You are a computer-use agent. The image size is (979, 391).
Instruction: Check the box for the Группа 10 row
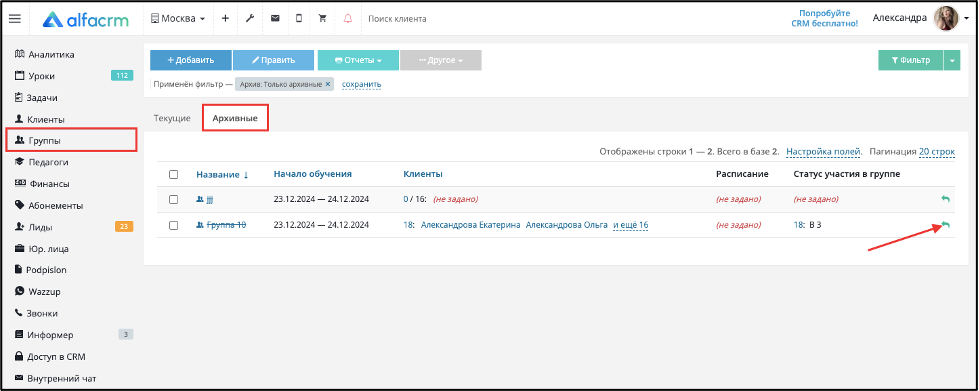click(174, 225)
